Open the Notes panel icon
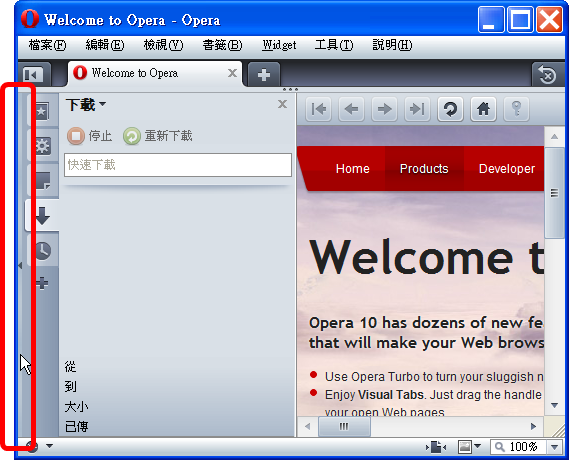Screen dimensions: 569x460 tap(43, 181)
